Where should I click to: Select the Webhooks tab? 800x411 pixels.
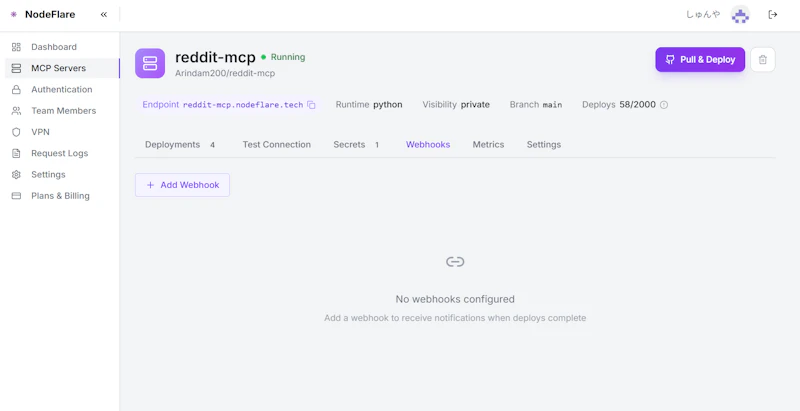click(428, 145)
